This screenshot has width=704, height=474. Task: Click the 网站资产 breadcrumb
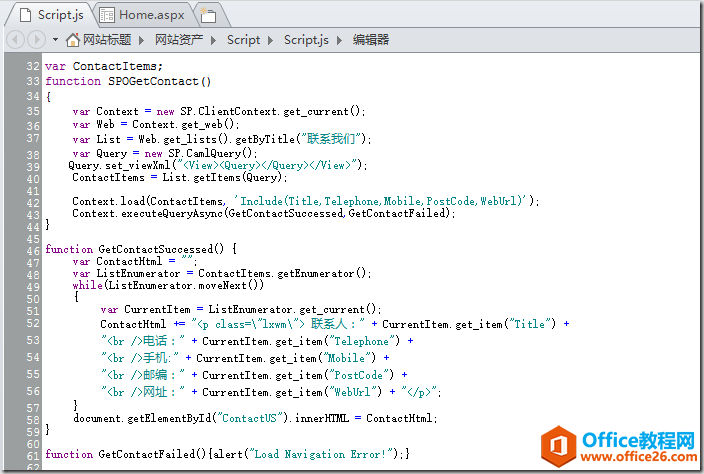179,40
